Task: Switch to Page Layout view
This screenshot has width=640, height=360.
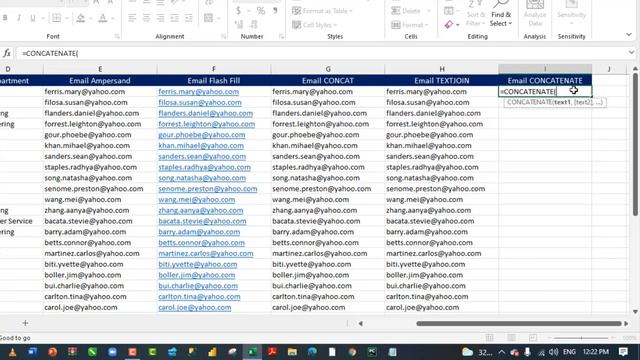Action: 511,338
